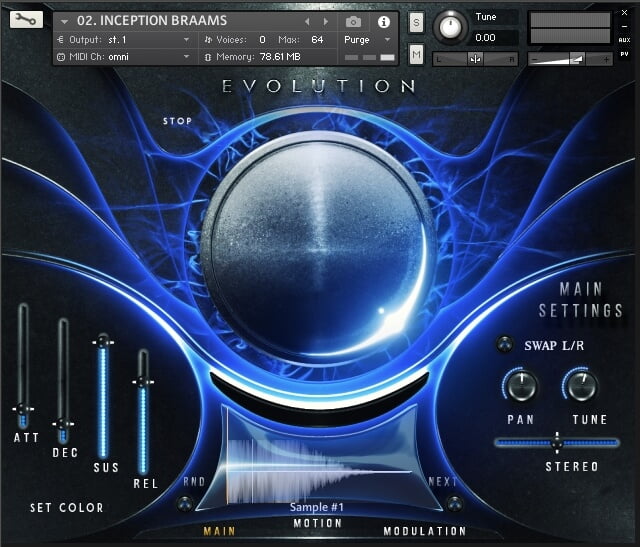Click the Output routing icon
This screenshot has height=547, width=640.
pyautogui.click(x=61, y=40)
